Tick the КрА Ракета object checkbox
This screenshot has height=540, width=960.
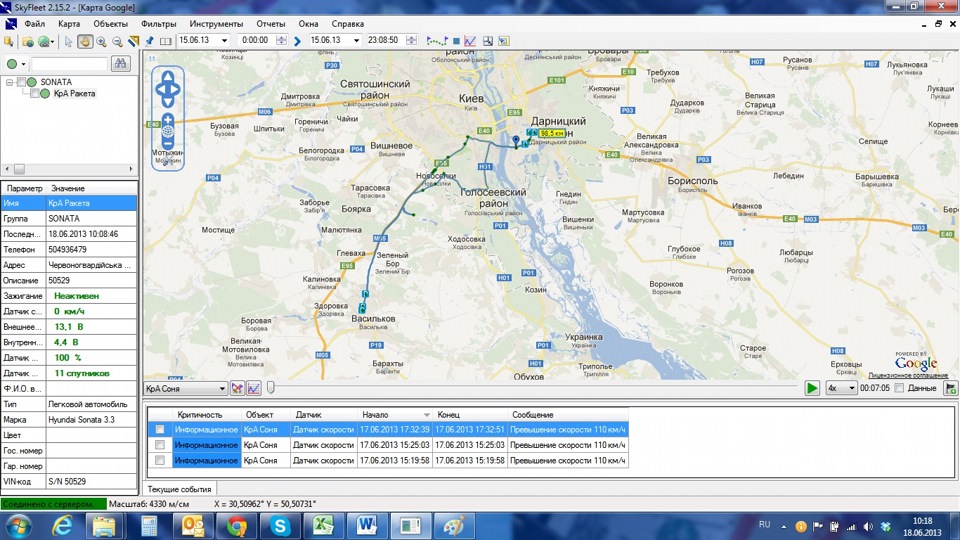coord(35,94)
